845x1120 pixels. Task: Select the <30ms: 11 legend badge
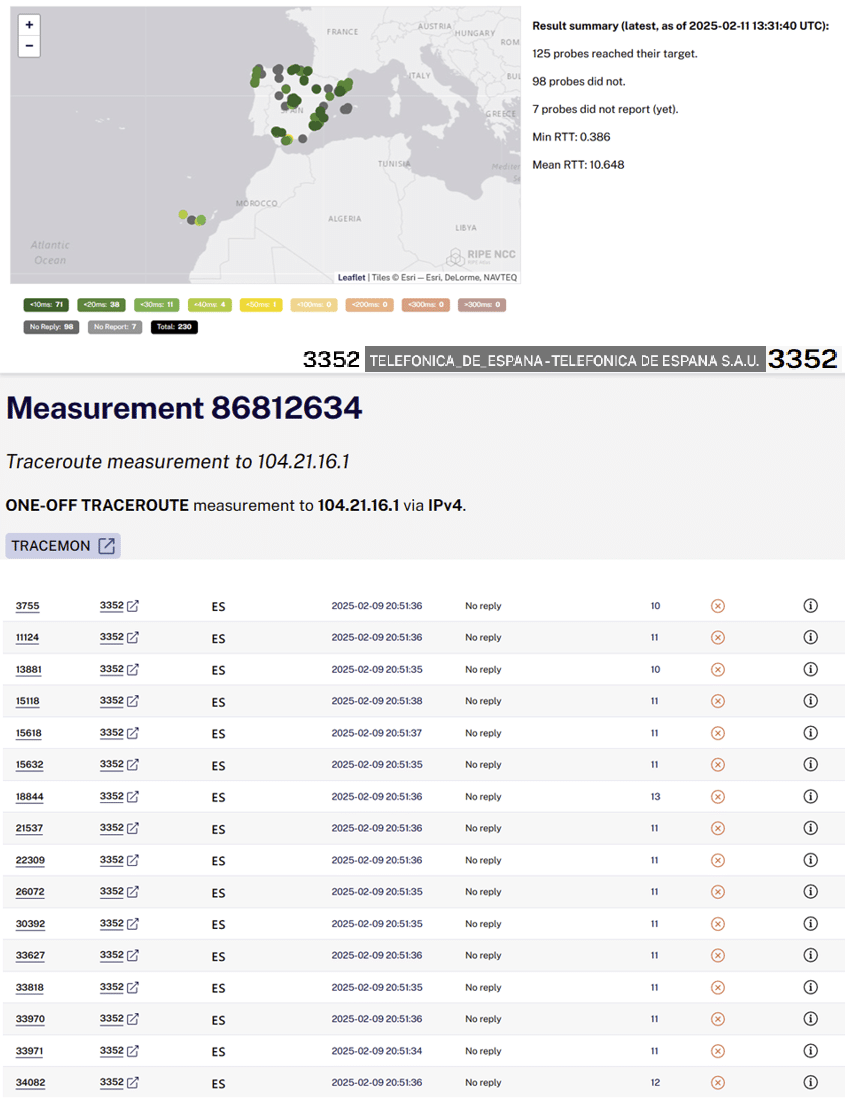pos(156,305)
